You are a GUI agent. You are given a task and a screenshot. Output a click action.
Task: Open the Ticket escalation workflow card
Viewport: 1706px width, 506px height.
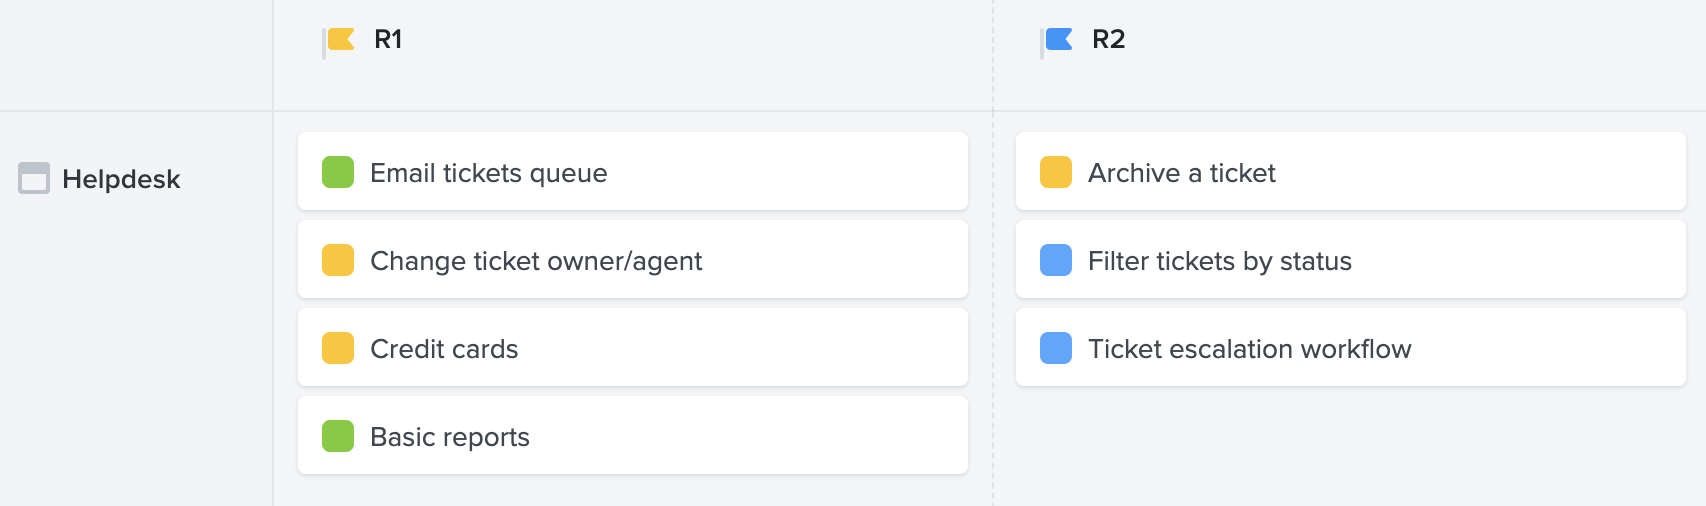1351,347
